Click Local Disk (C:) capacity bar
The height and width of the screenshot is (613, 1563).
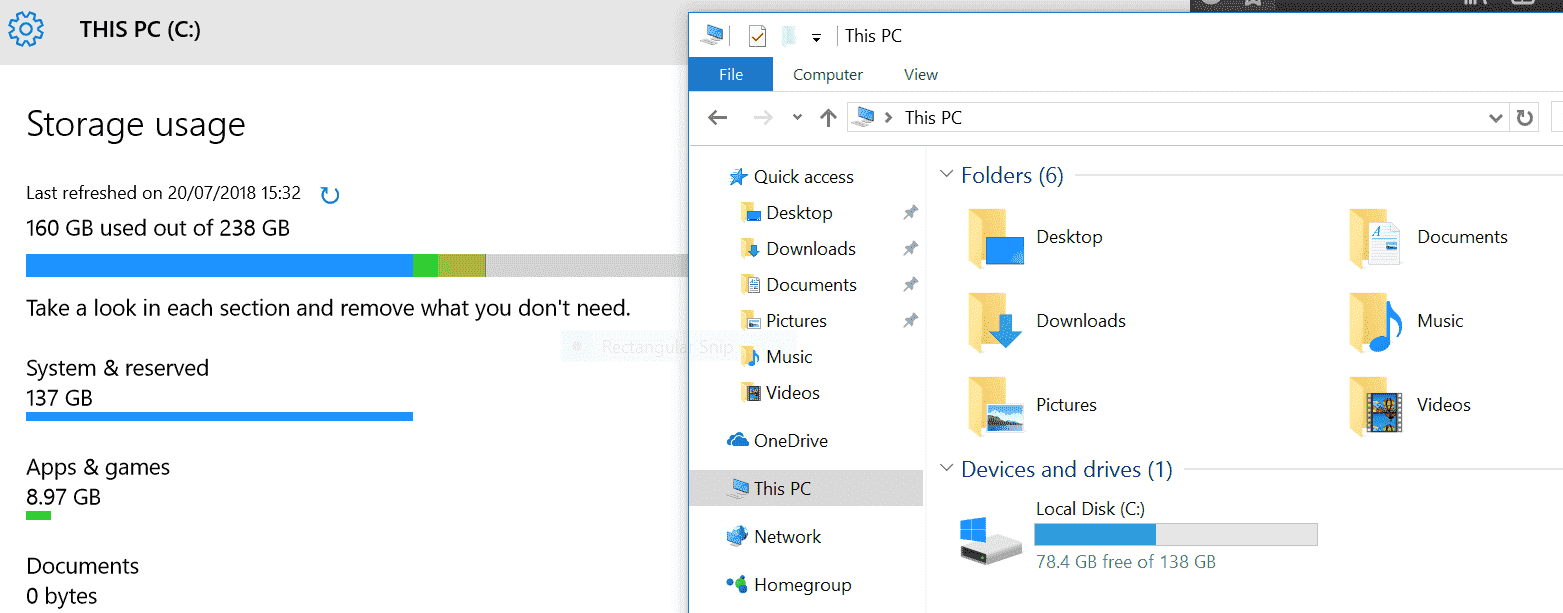[1176, 534]
